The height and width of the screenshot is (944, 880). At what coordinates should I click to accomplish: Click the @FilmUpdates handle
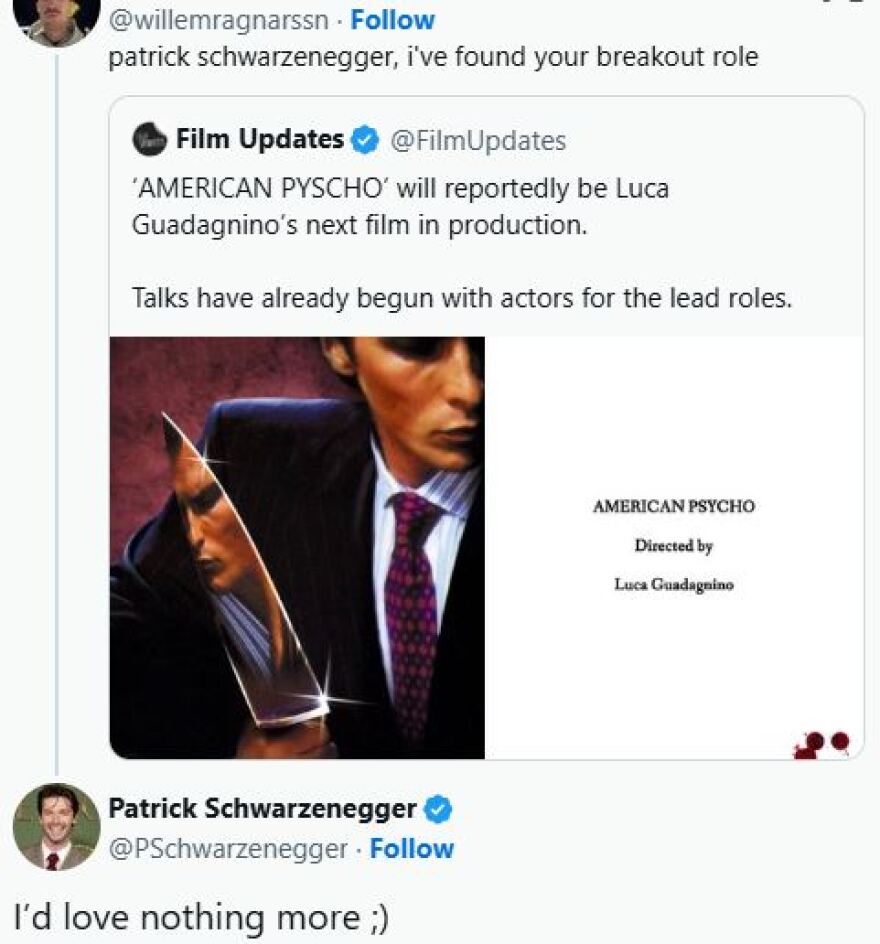[478, 141]
